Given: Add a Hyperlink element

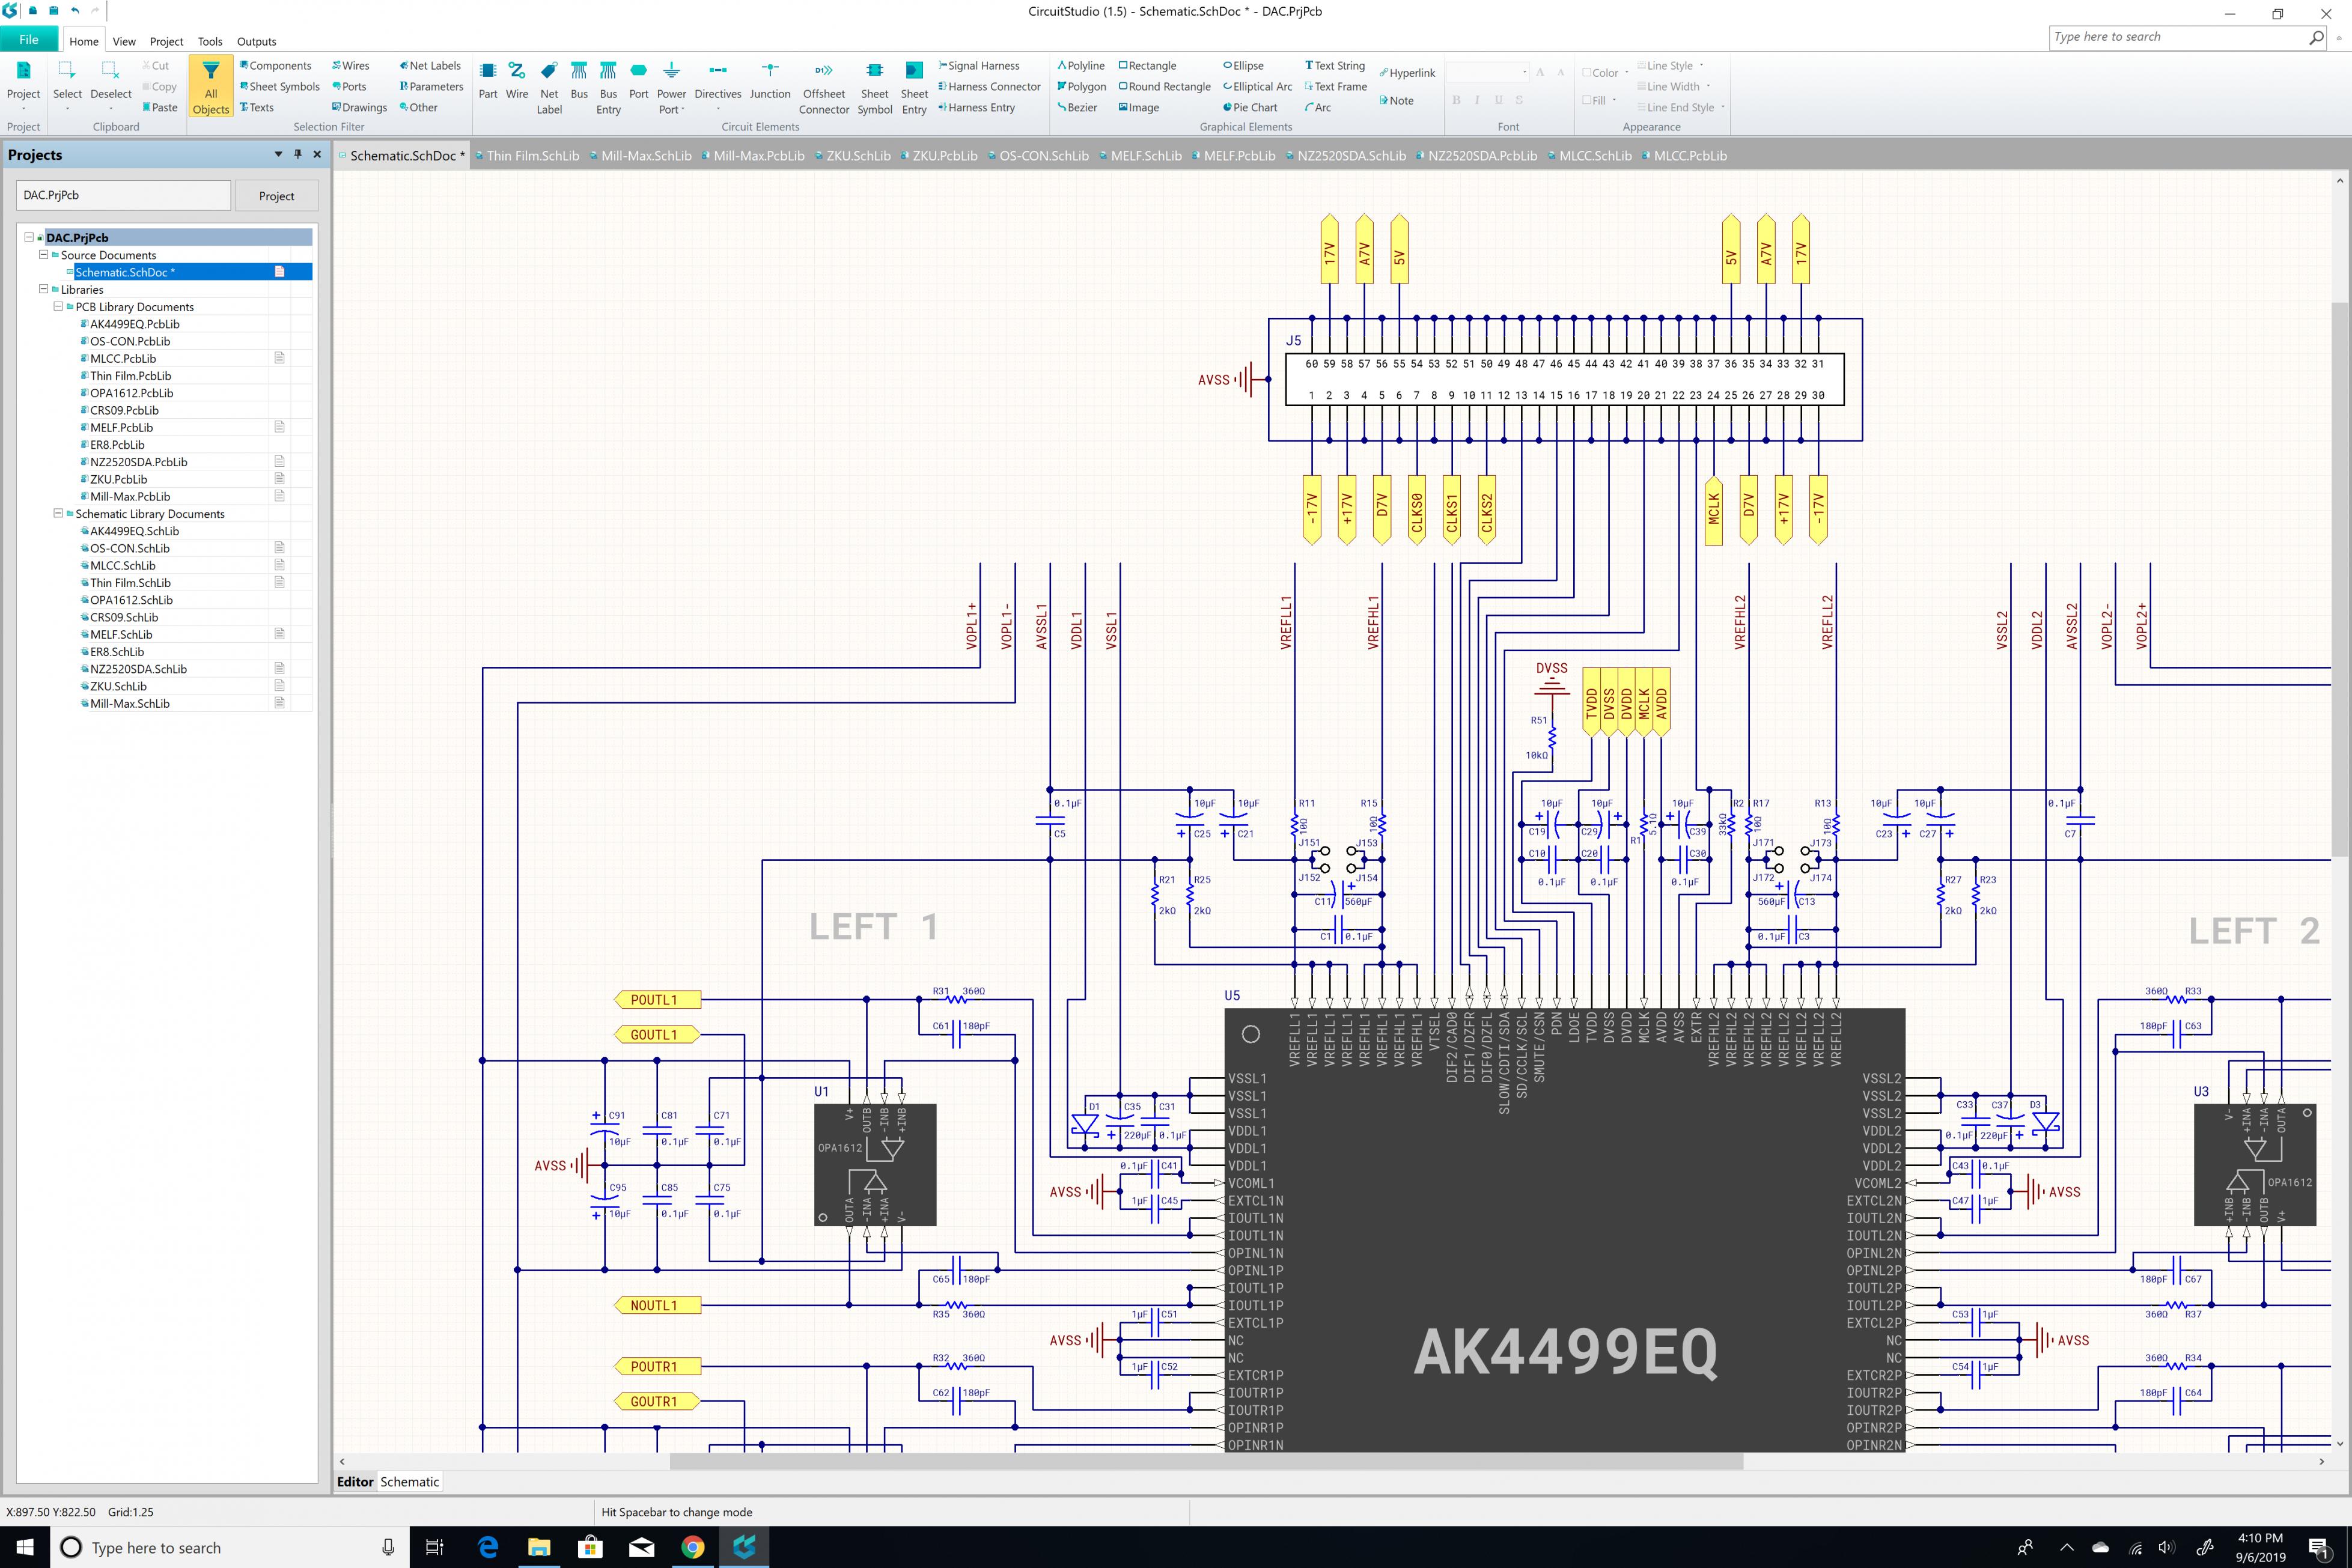Looking at the screenshot, I should [1407, 73].
